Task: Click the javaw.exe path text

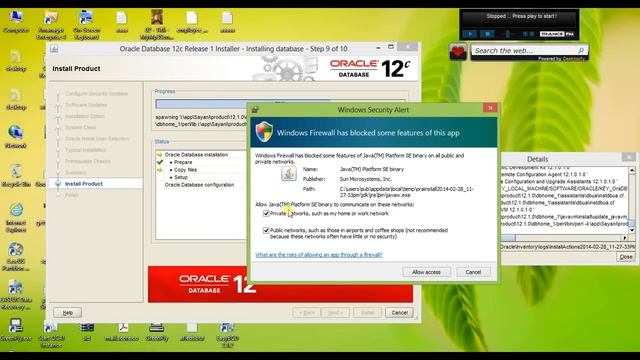Action: (x=407, y=192)
